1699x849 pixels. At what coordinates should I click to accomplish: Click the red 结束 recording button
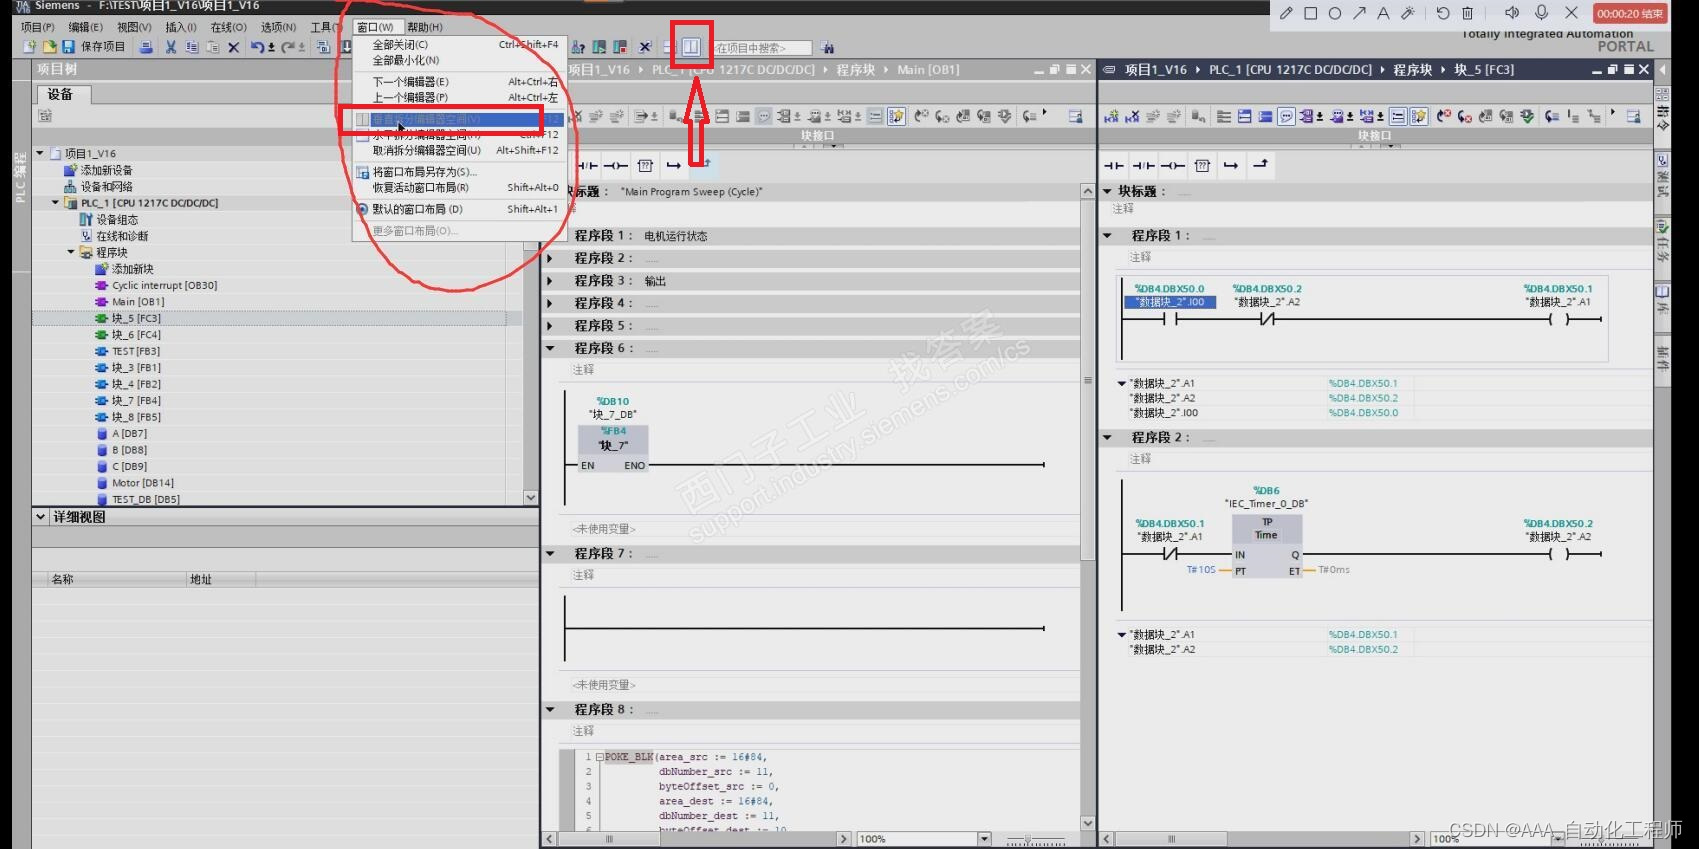(x=1630, y=13)
